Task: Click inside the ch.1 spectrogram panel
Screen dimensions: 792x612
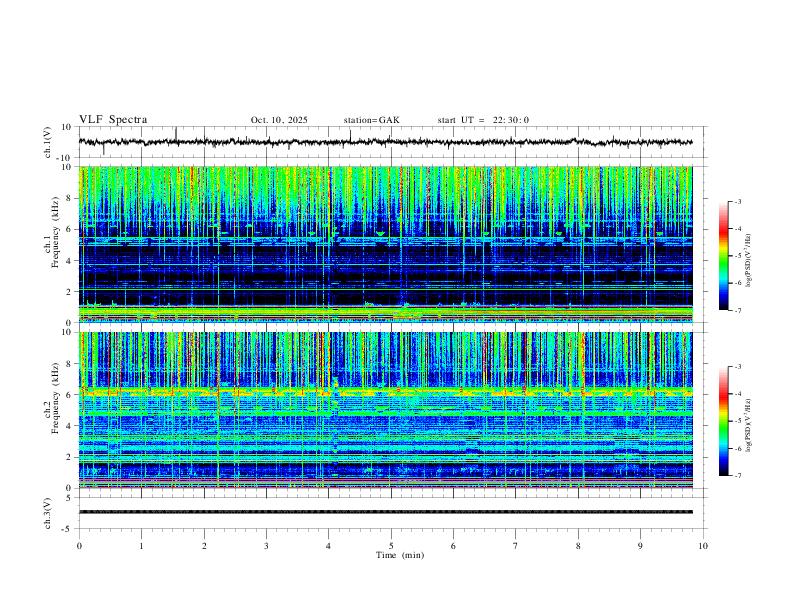Action: click(385, 244)
